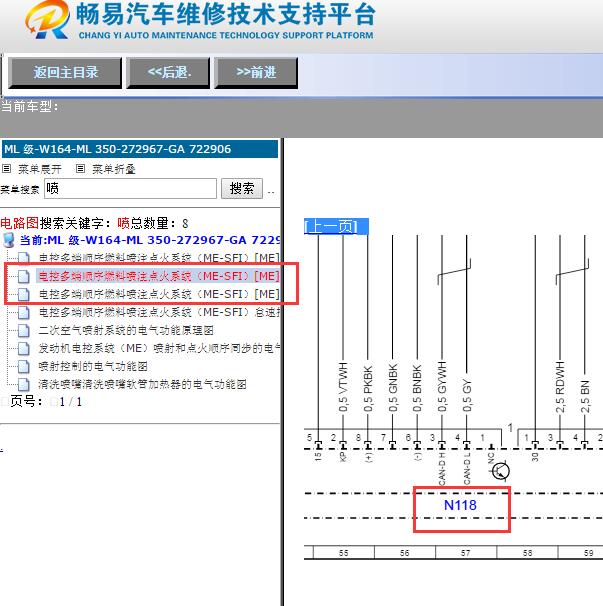Open the ME-SFI 怠速 diagram entry
This screenshot has width=603, height=606.
pyautogui.click(x=159, y=312)
